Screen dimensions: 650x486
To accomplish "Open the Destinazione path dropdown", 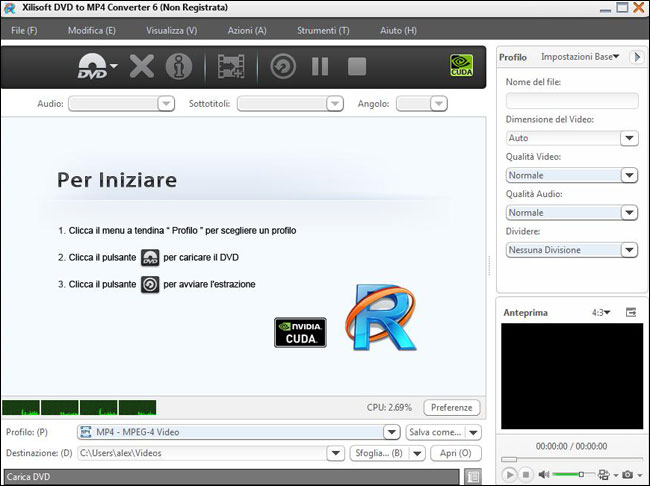I will click(335, 453).
